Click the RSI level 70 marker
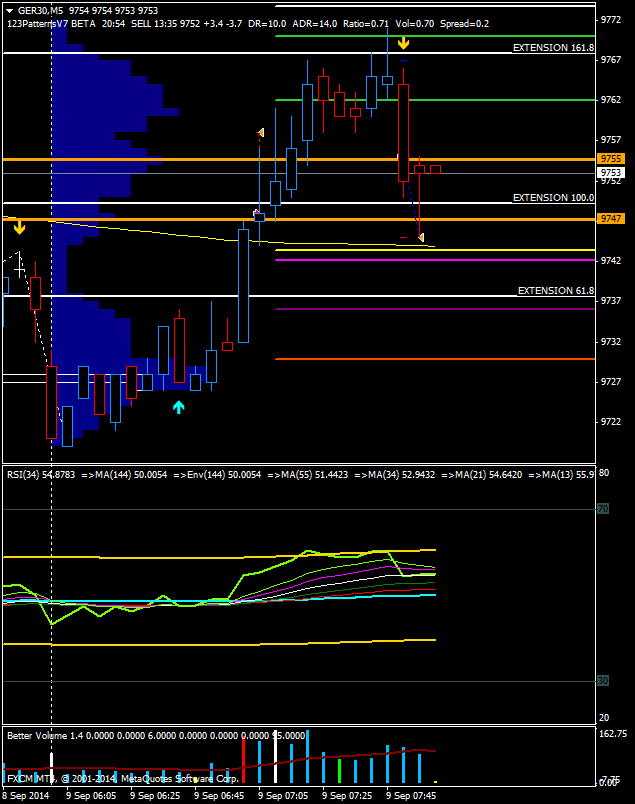The image size is (635, 804). 602,509
